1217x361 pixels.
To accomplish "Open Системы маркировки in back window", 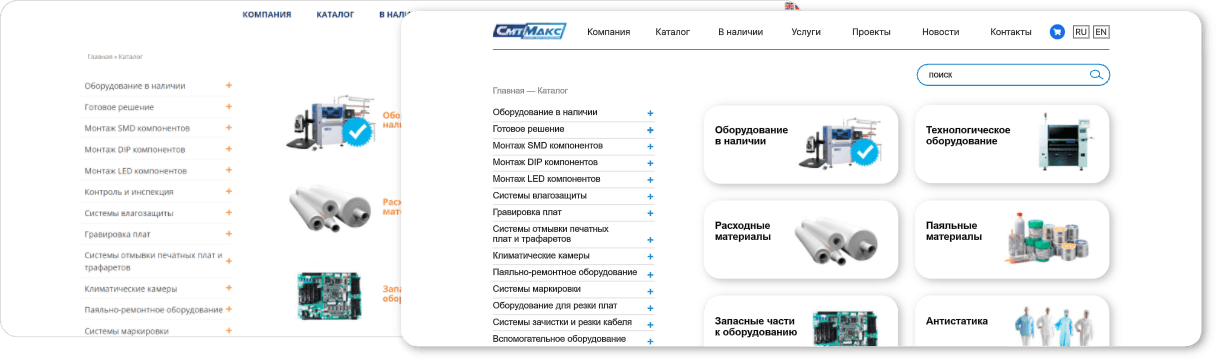I will pyautogui.click(x=126, y=331).
